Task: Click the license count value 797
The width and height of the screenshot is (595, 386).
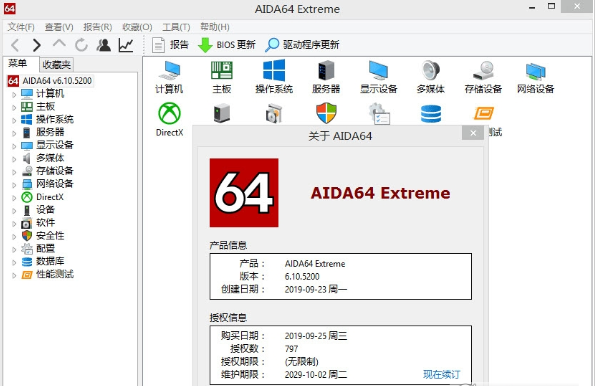Action: (x=291, y=348)
